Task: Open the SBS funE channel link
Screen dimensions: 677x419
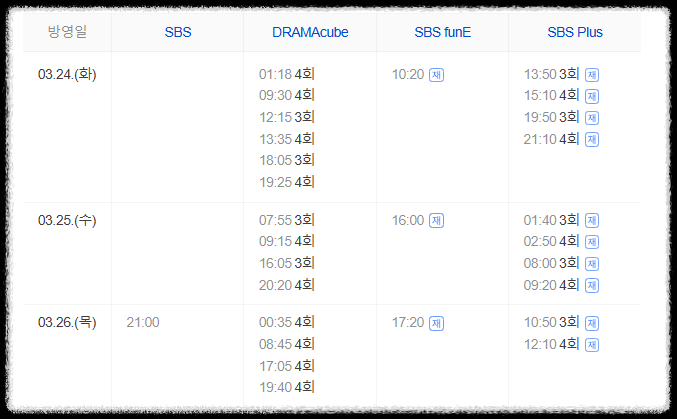Action: tap(443, 32)
